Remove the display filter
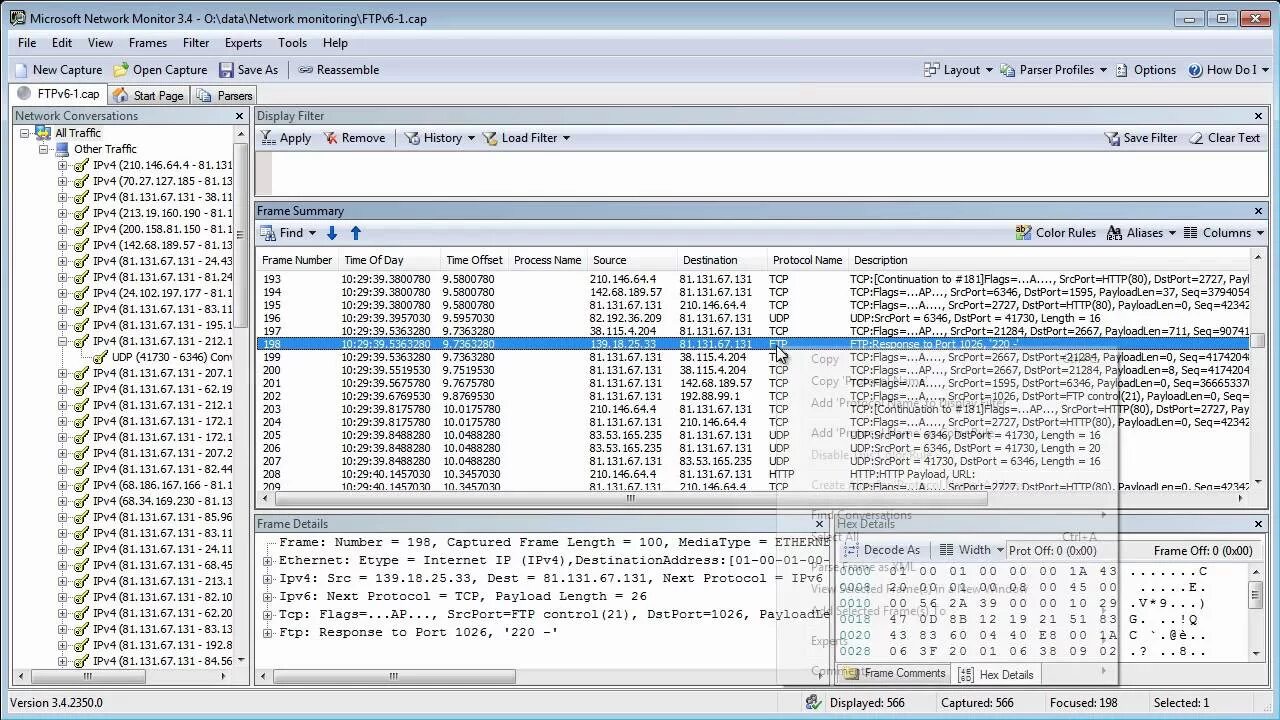1280x720 pixels. 354,138
